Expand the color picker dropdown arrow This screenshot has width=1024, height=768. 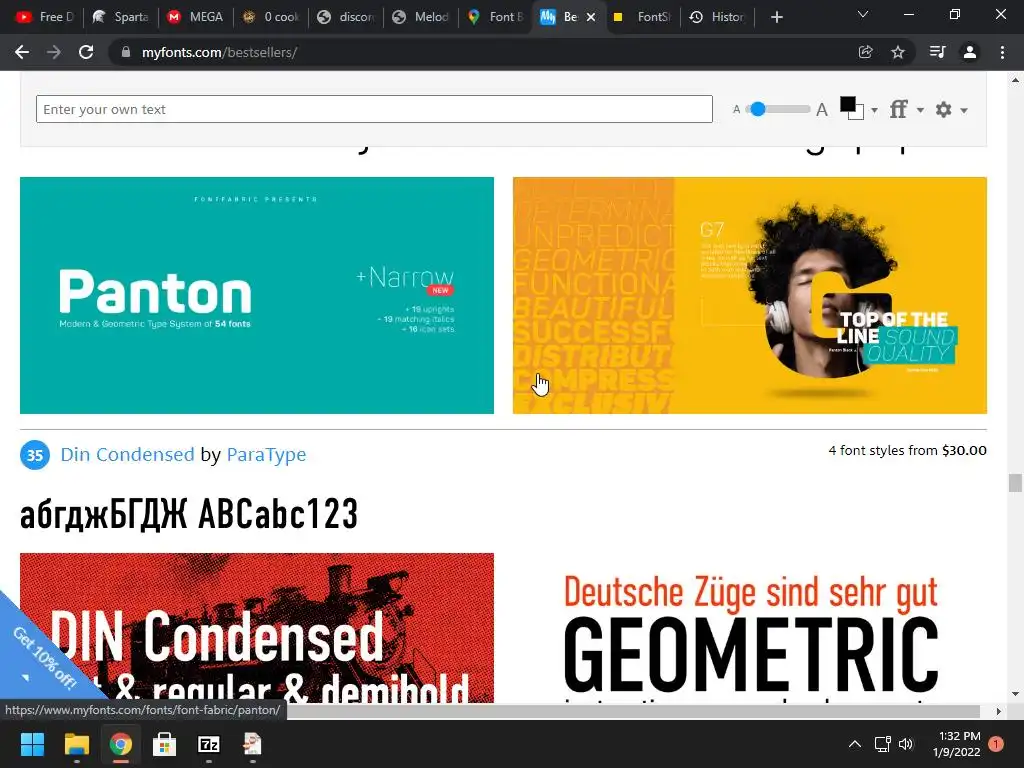coord(874,110)
